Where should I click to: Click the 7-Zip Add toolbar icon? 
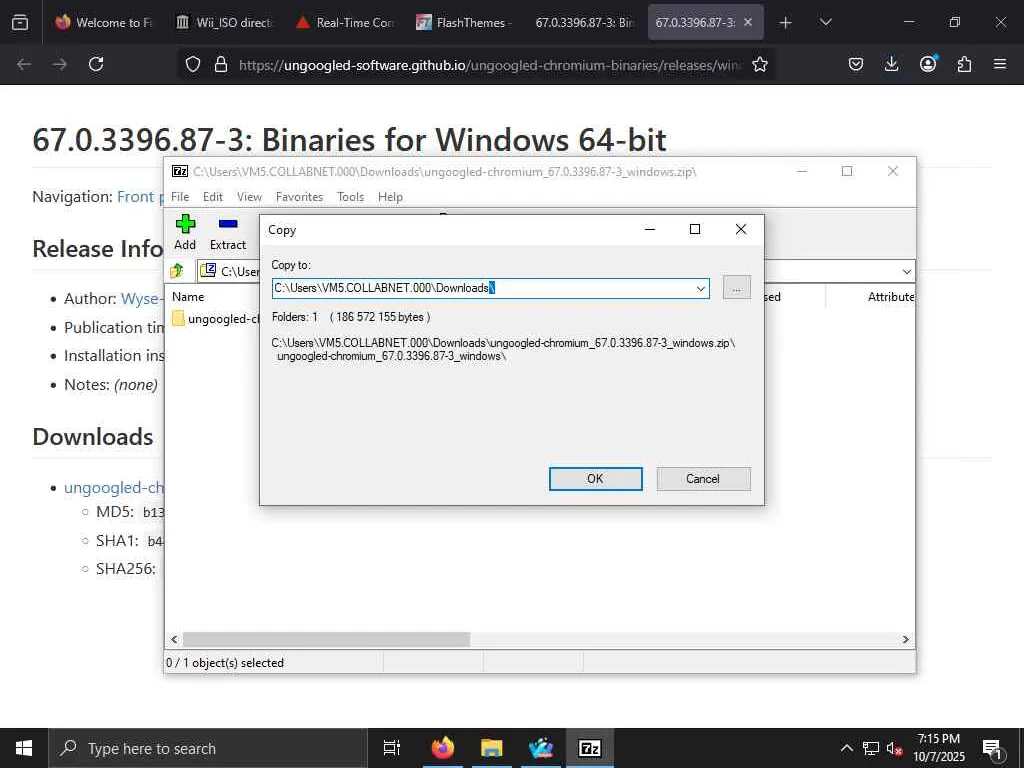185,224
